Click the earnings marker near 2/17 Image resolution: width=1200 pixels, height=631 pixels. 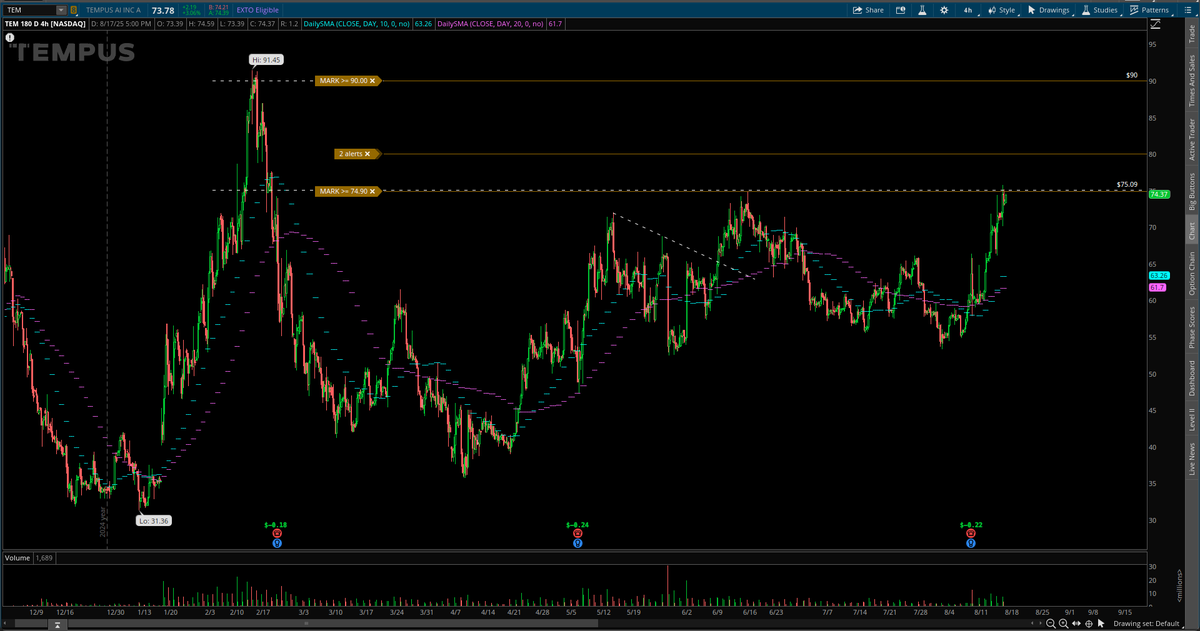(x=277, y=533)
